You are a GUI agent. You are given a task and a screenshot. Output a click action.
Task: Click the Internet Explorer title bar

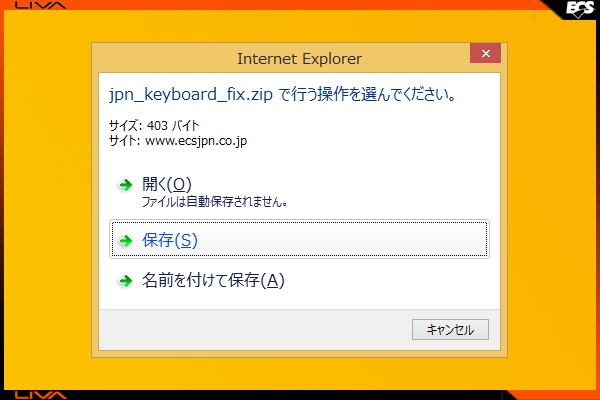click(x=299, y=59)
